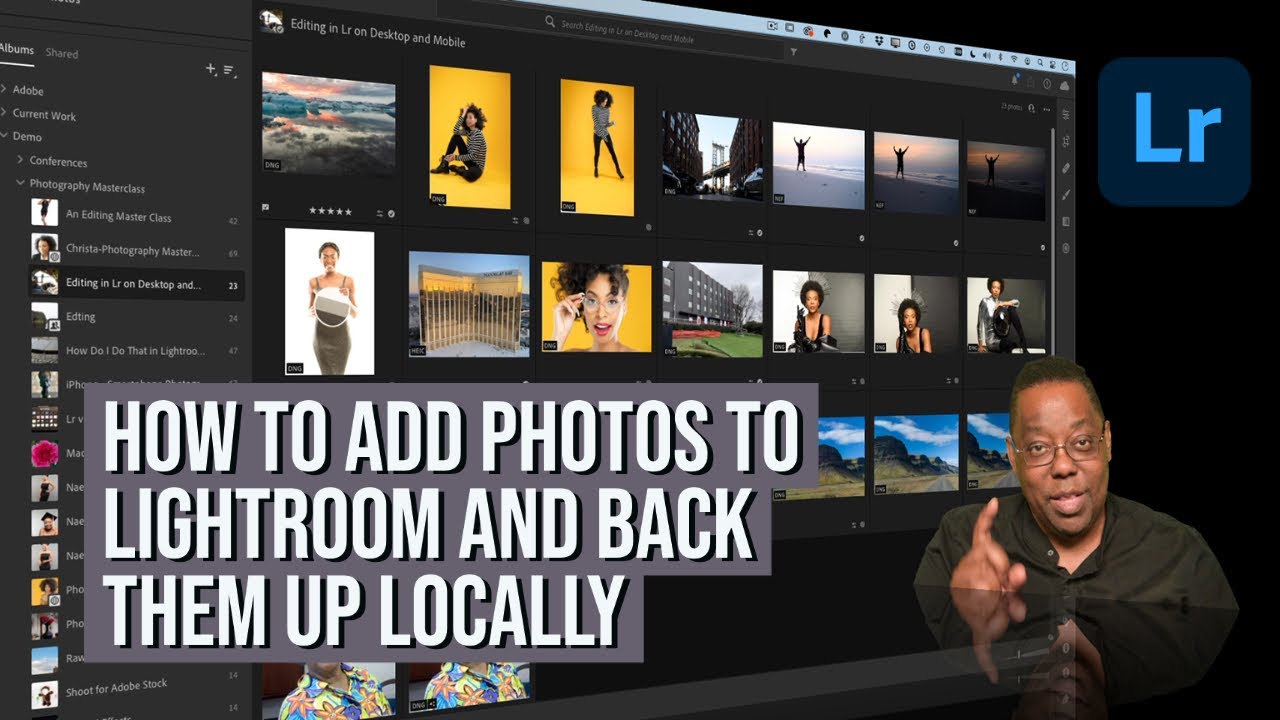Select the Brush masking tool

coord(1066,194)
